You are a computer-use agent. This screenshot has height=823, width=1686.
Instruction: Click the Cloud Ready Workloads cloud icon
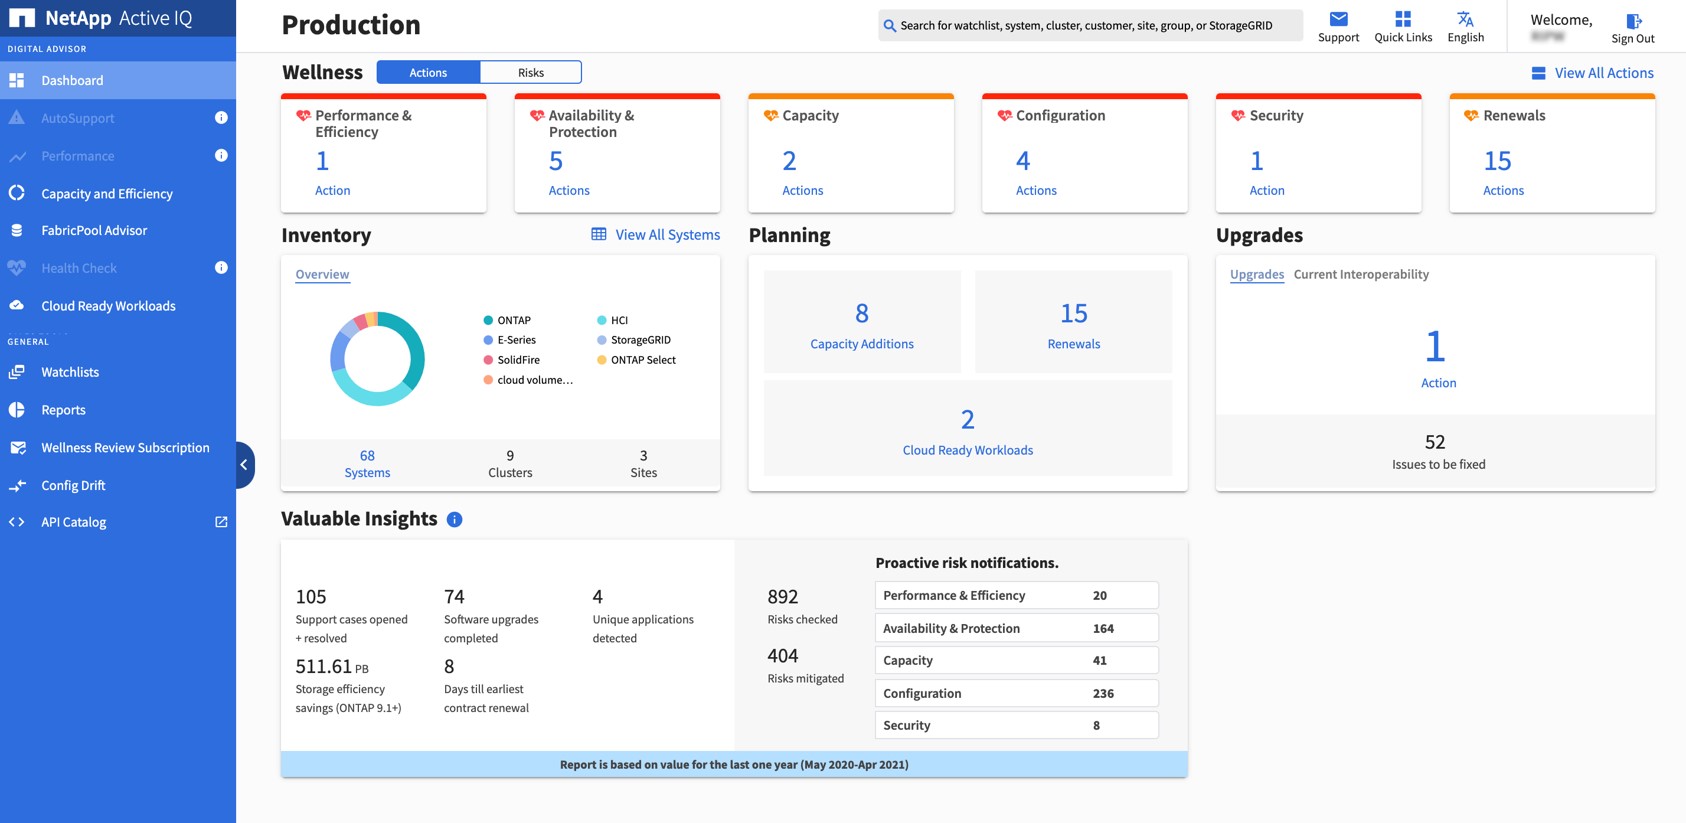(17, 305)
